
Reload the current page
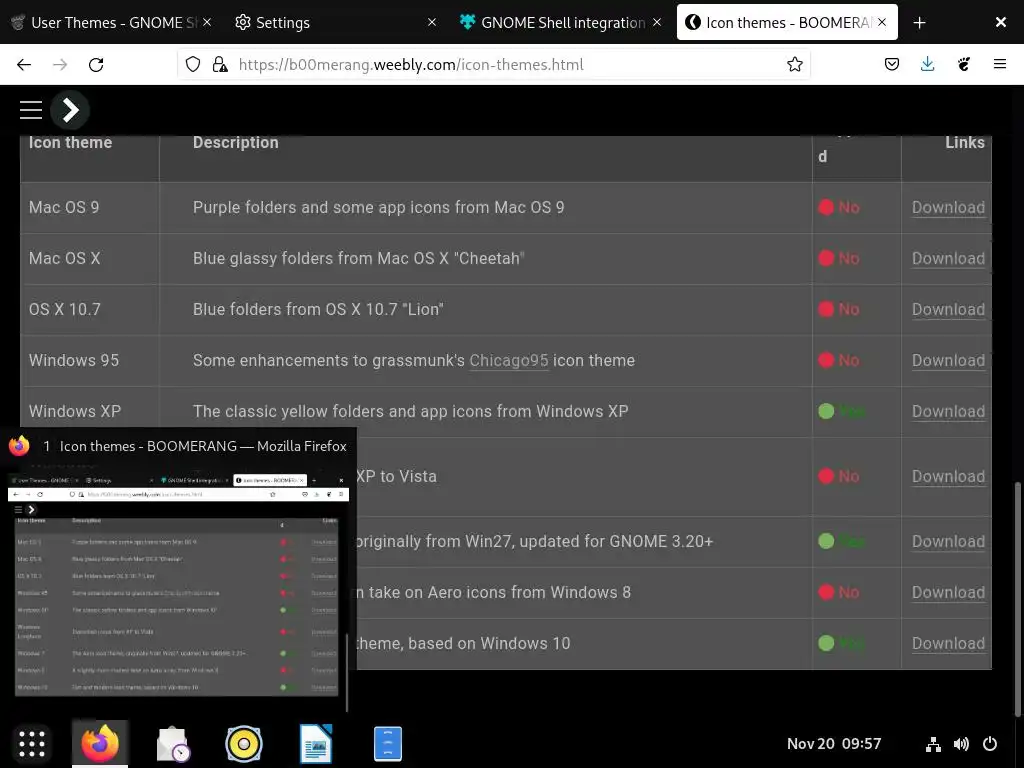point(96,64)
